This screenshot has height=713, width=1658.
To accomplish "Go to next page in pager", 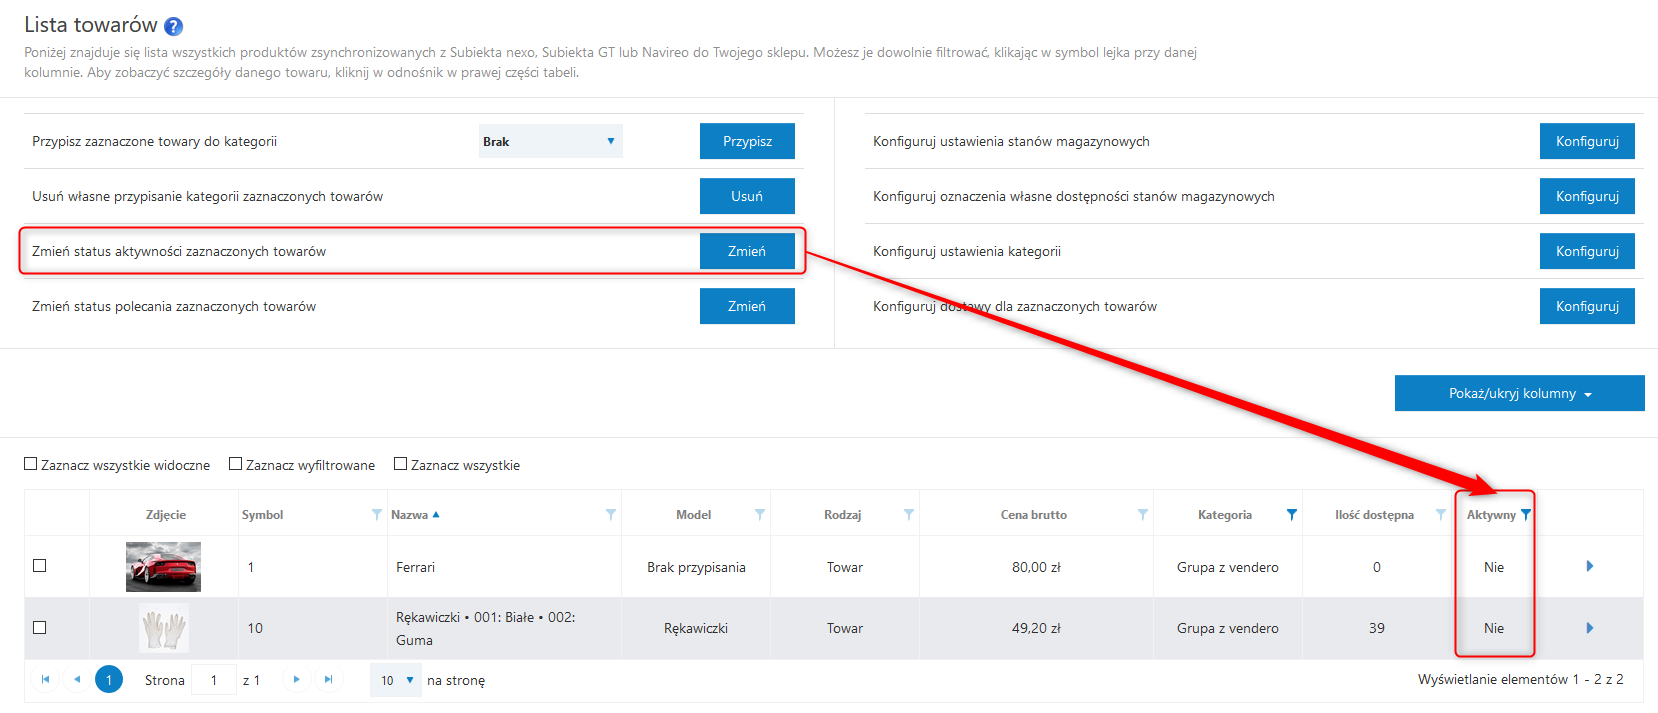I will pyautogui.click(x=296, y=679).
